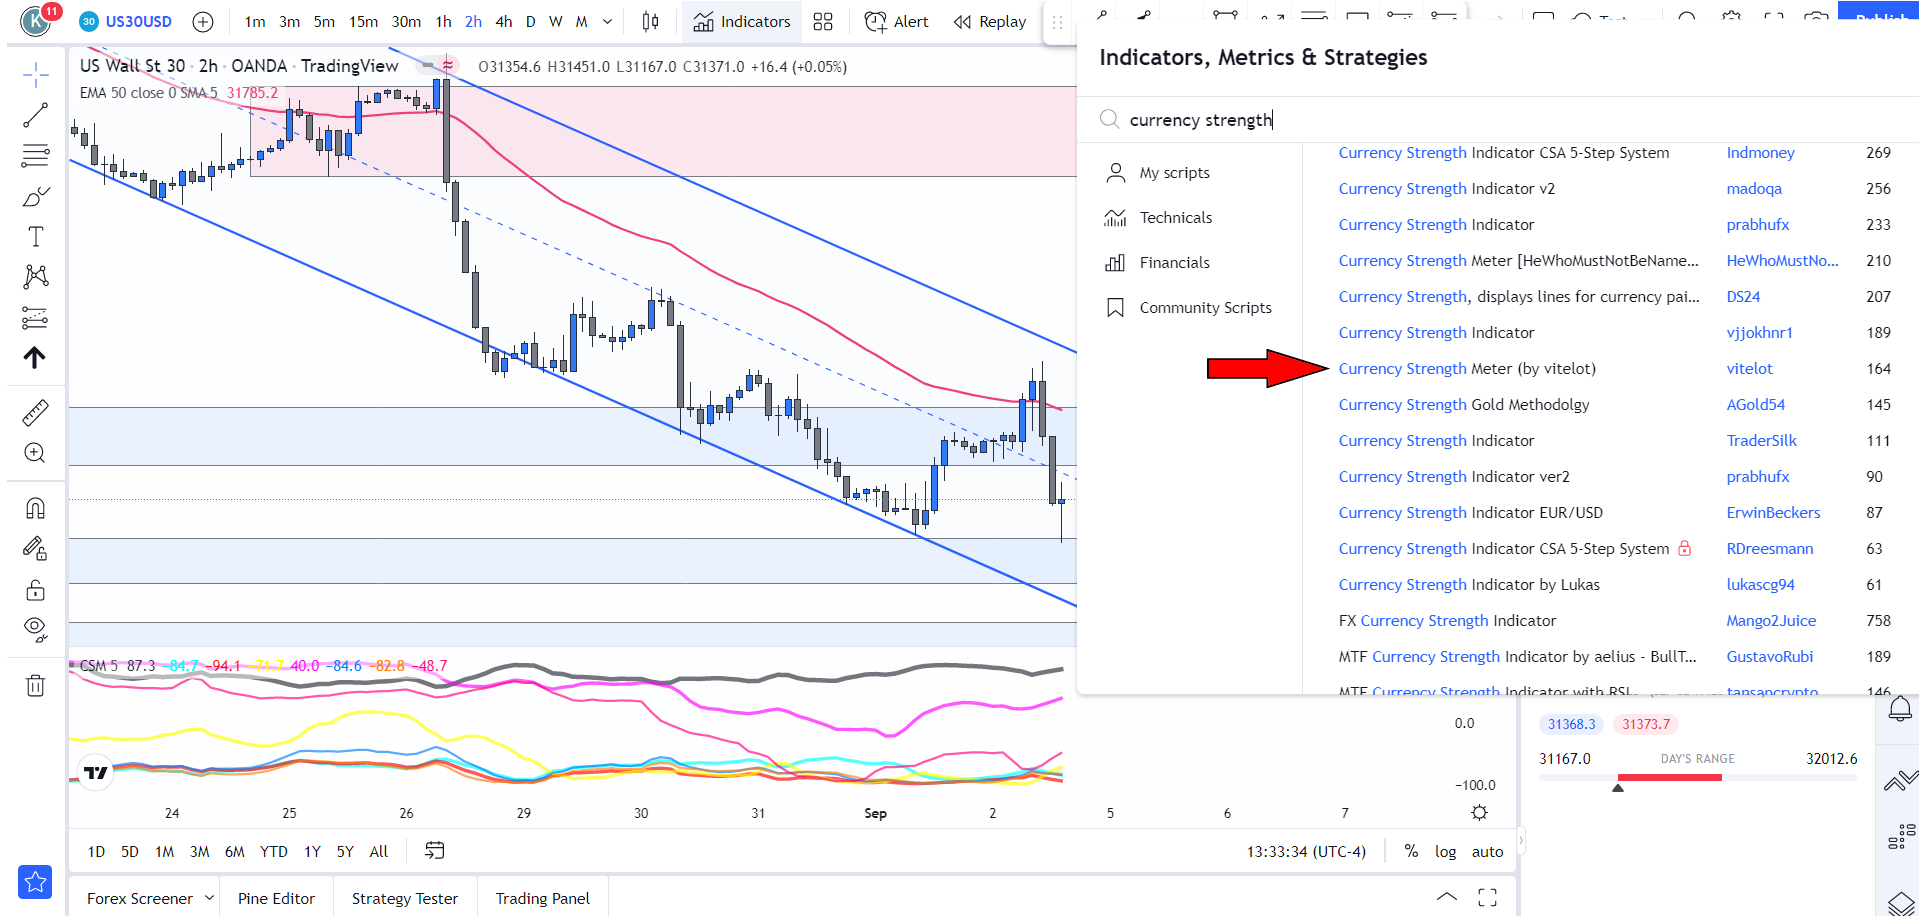Open the go to date picker
The width and height of the screenshot is (1919, 916).
pyautogui.click(x=434, y=851)
